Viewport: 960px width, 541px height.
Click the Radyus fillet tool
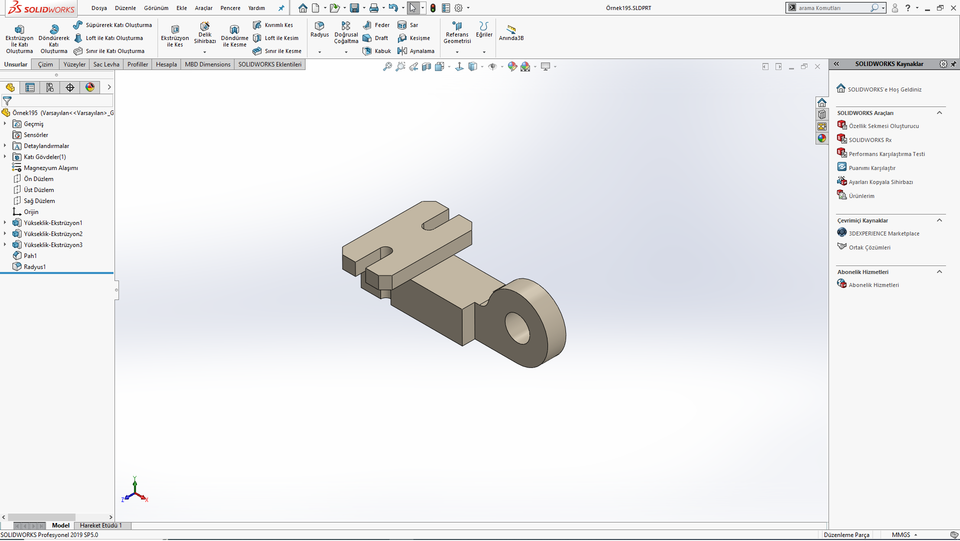click(x=320, y=30)
